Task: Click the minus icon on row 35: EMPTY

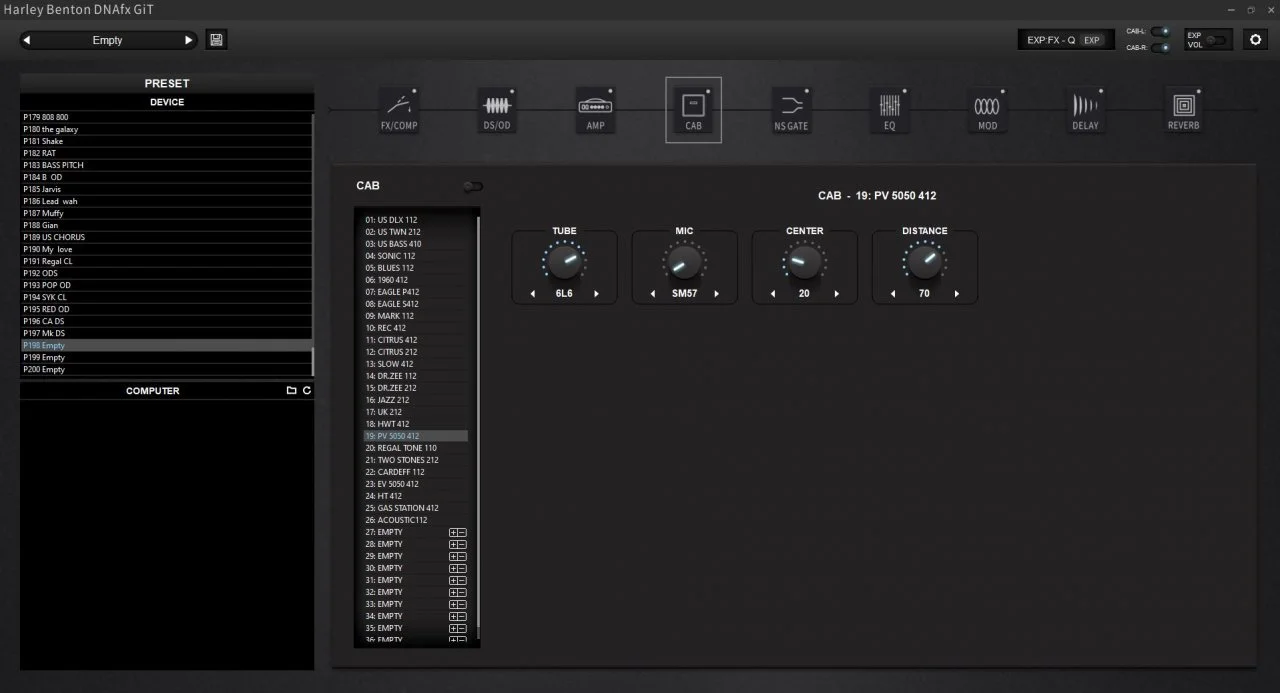Action: tap(462, 628)
